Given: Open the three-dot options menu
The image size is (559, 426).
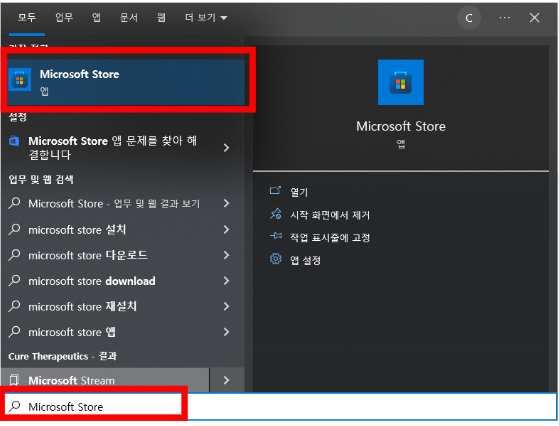Looking at the screenshot, I should [504, 17].
